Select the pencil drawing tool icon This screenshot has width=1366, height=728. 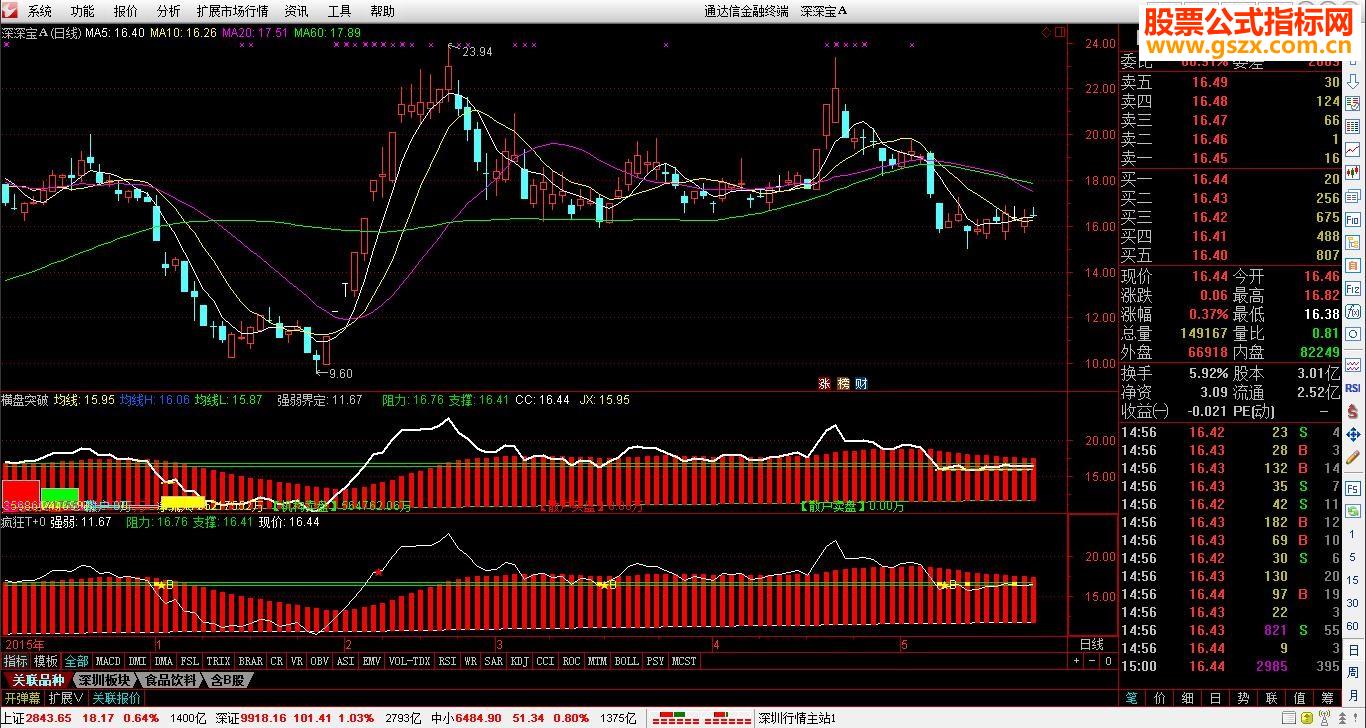1352,457
